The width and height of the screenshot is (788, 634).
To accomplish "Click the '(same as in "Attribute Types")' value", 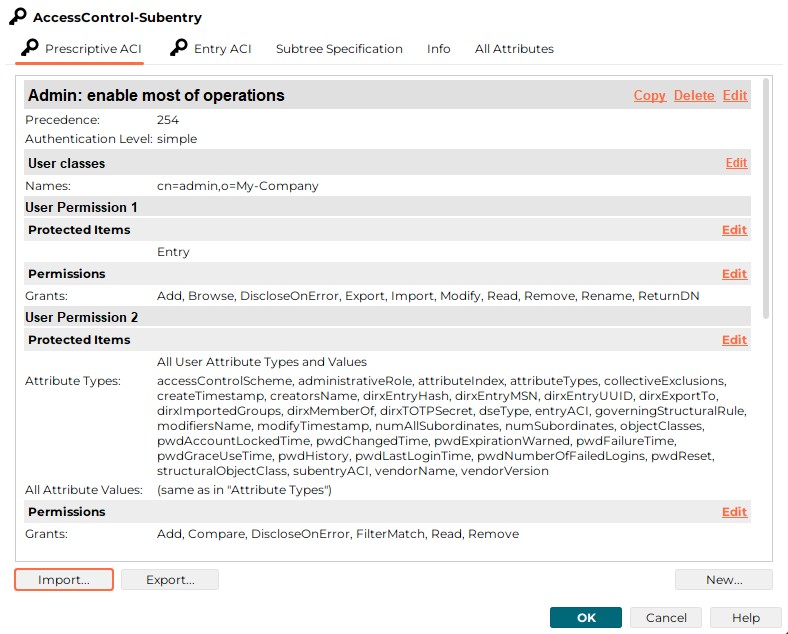I will [244, 490].
